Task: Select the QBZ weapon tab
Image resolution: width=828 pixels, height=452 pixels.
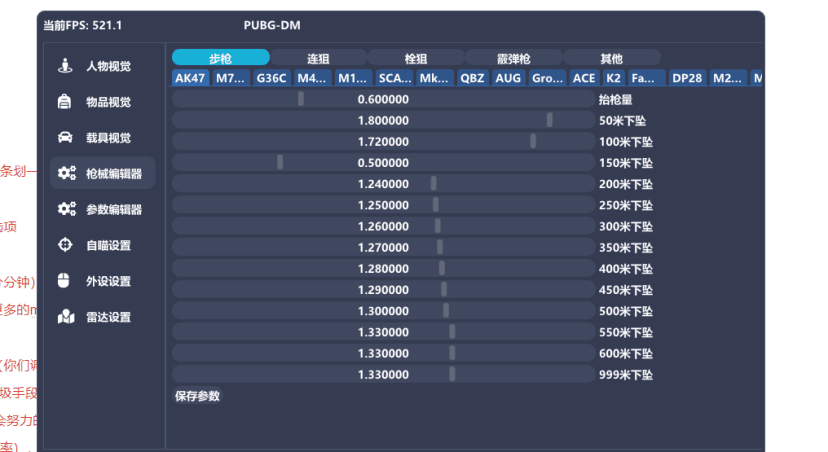Action: [x=472, y=78]
